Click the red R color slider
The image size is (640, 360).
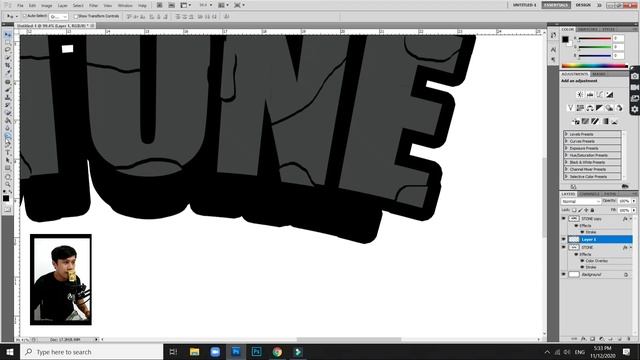click(x=595, y=39)
